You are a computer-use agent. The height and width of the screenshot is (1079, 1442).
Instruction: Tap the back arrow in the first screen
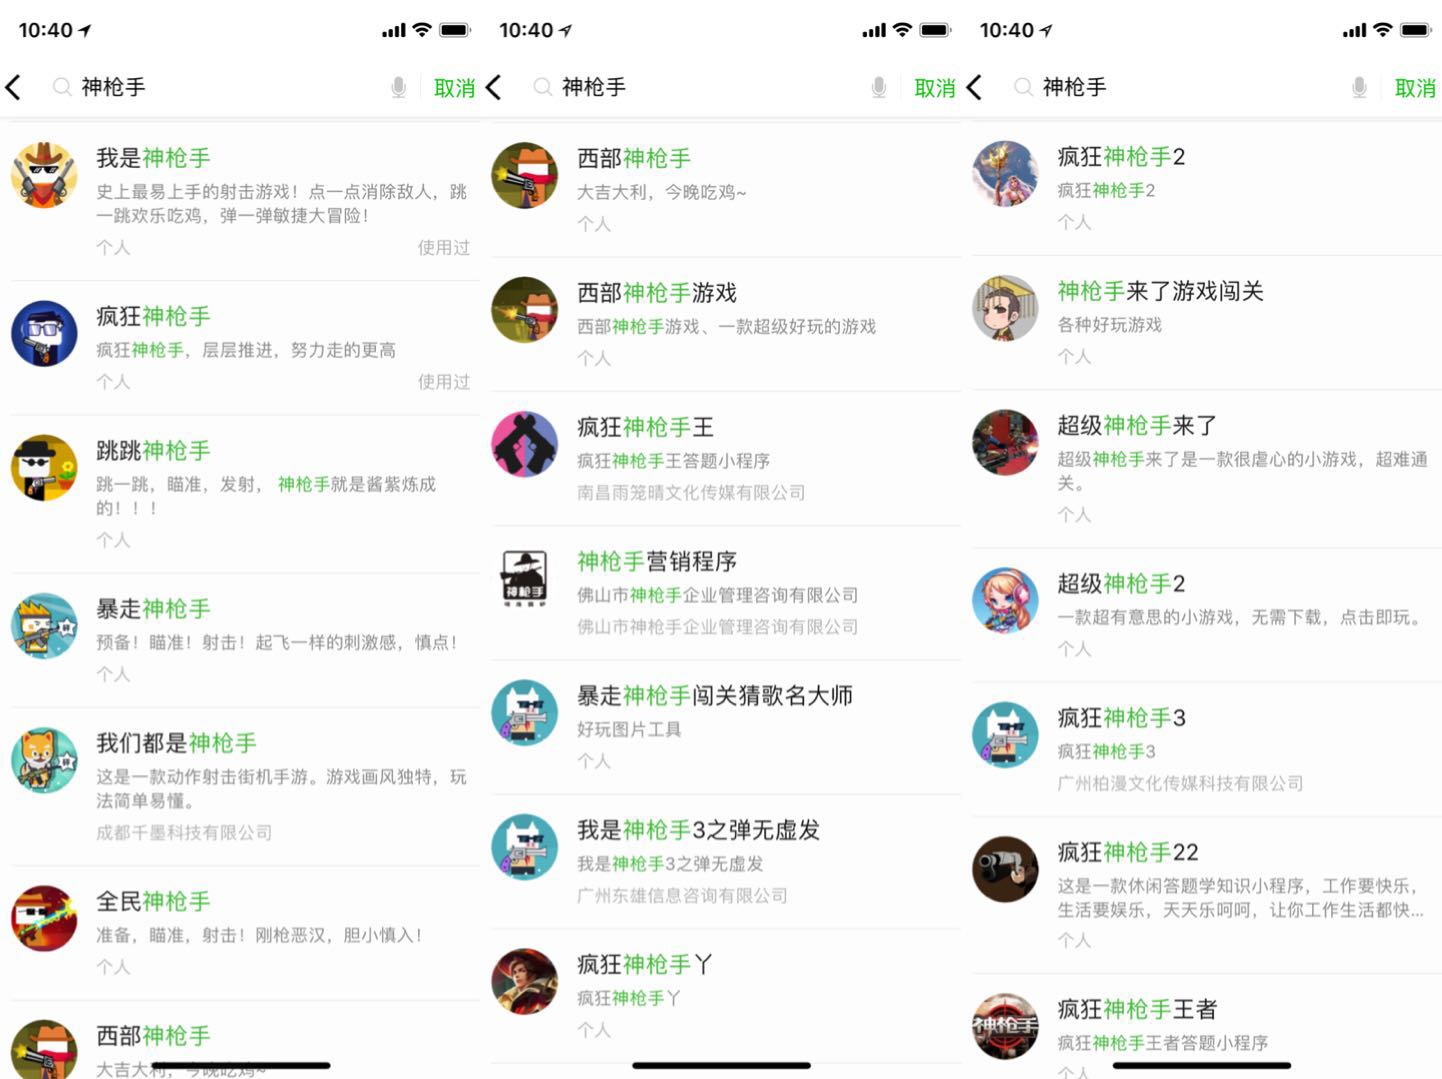(x=14, y=87)
